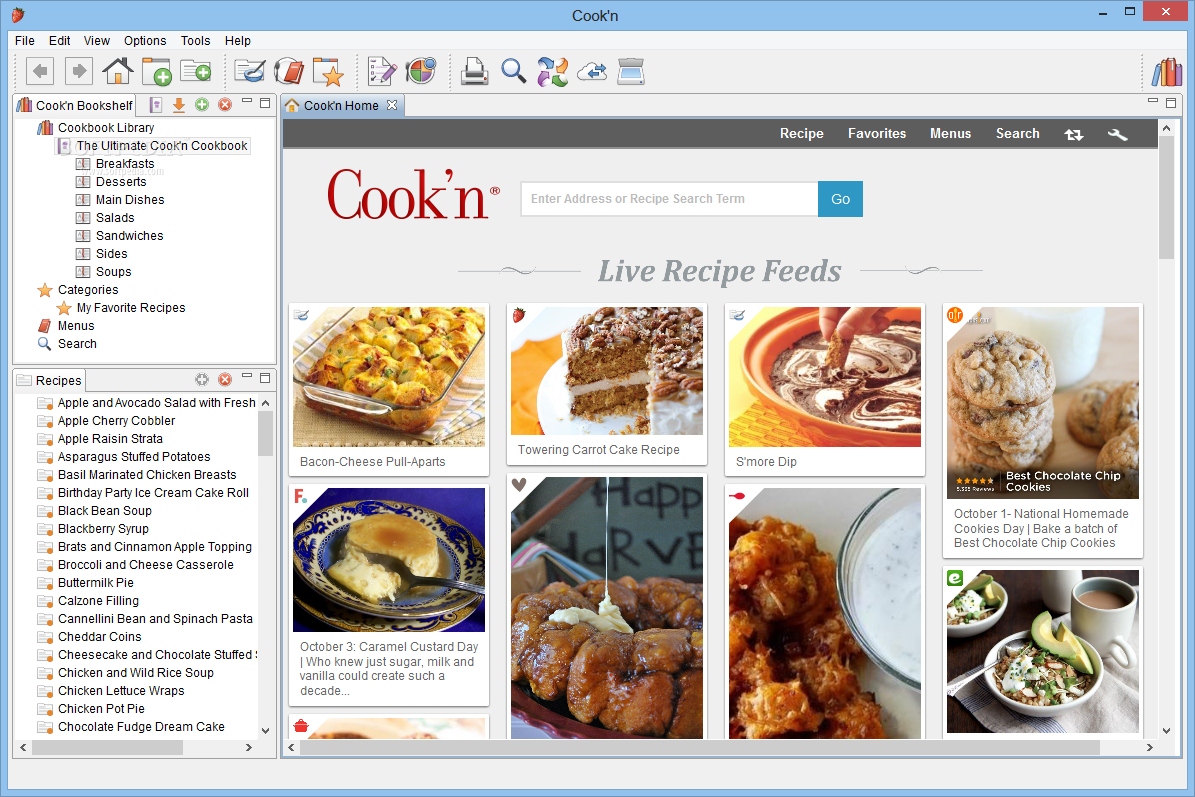1195x797 pixels.
Task: Open the red cookbook toolbar icon
Action: [290, 72]
